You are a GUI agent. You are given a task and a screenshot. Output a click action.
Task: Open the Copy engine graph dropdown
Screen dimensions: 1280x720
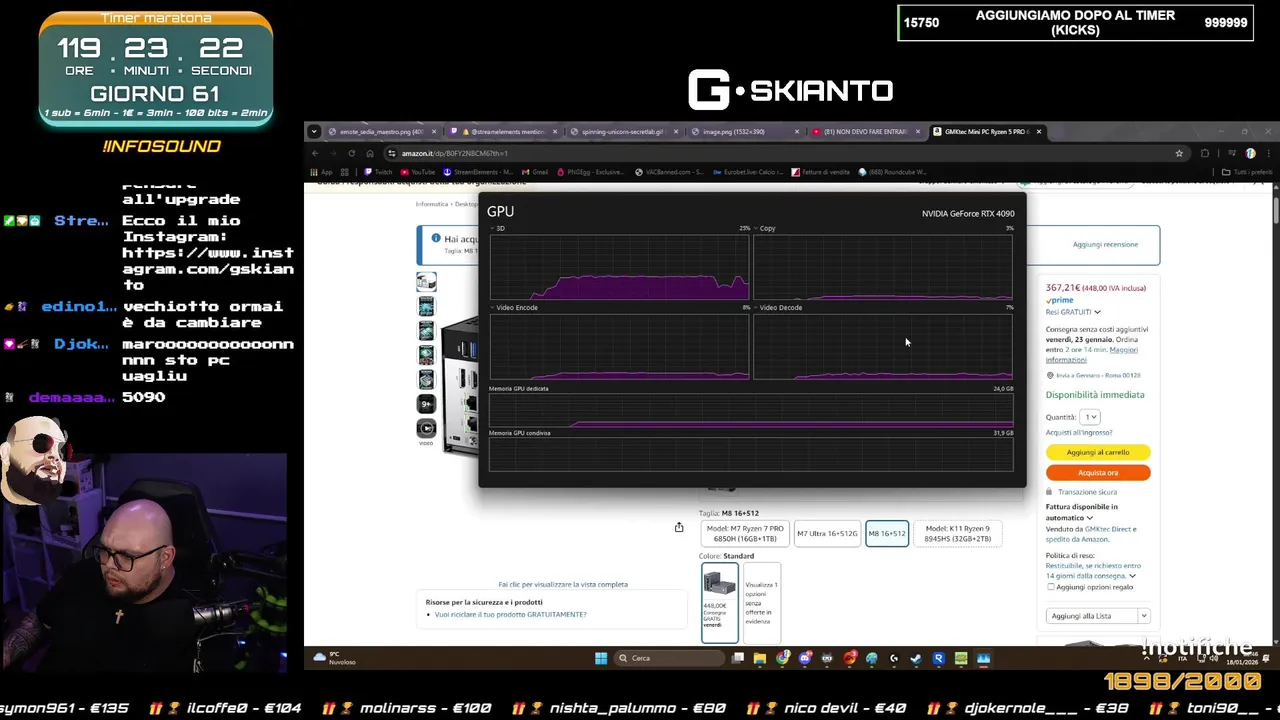pos(756,228)
